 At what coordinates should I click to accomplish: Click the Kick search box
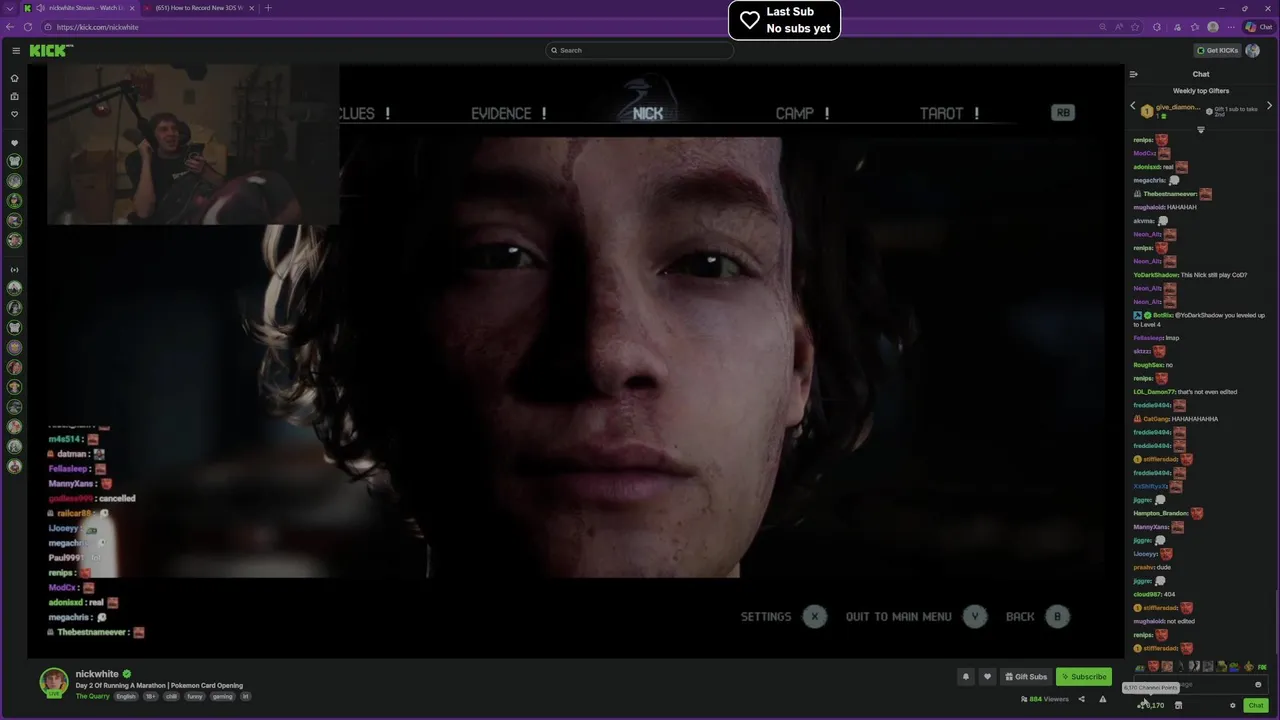(x=639, y=50)
